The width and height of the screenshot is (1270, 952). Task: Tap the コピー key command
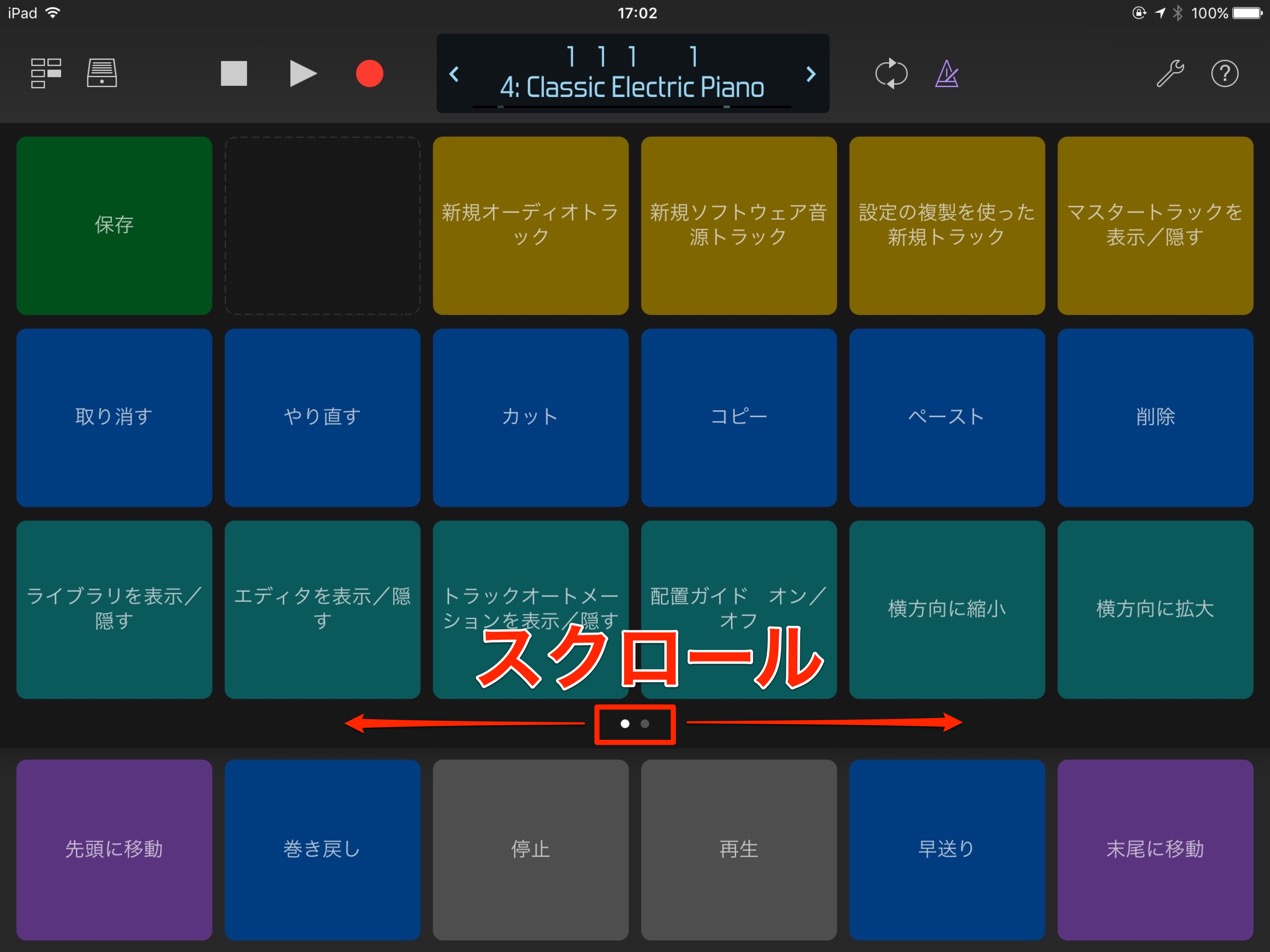[739, 417]
